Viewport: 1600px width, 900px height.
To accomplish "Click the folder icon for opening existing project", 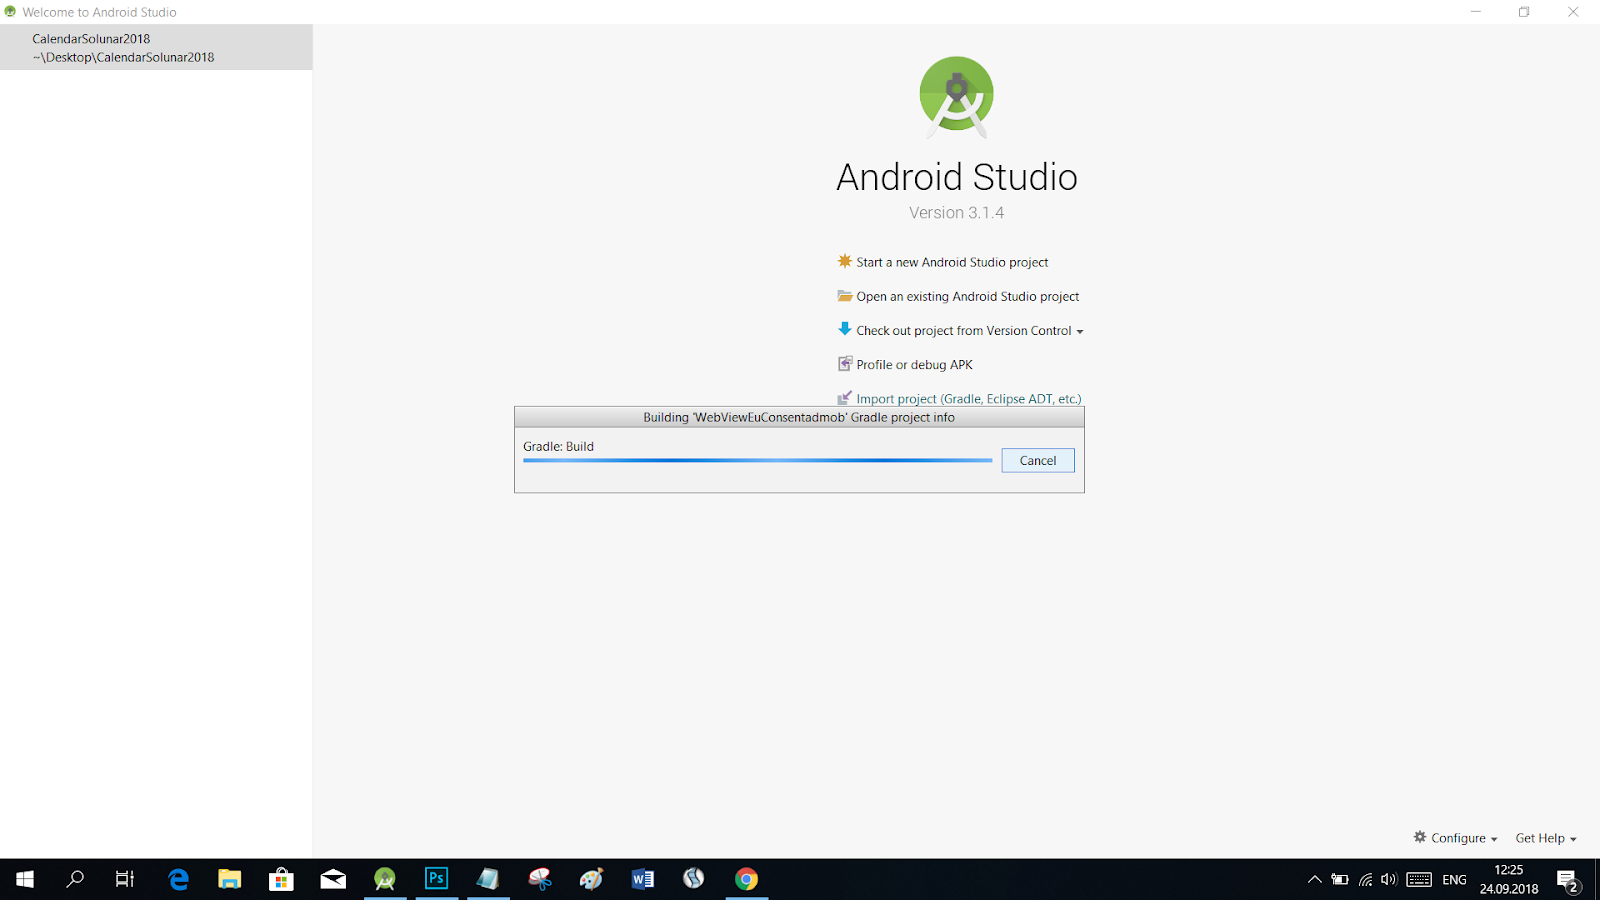I will click(x=845, y=296).
